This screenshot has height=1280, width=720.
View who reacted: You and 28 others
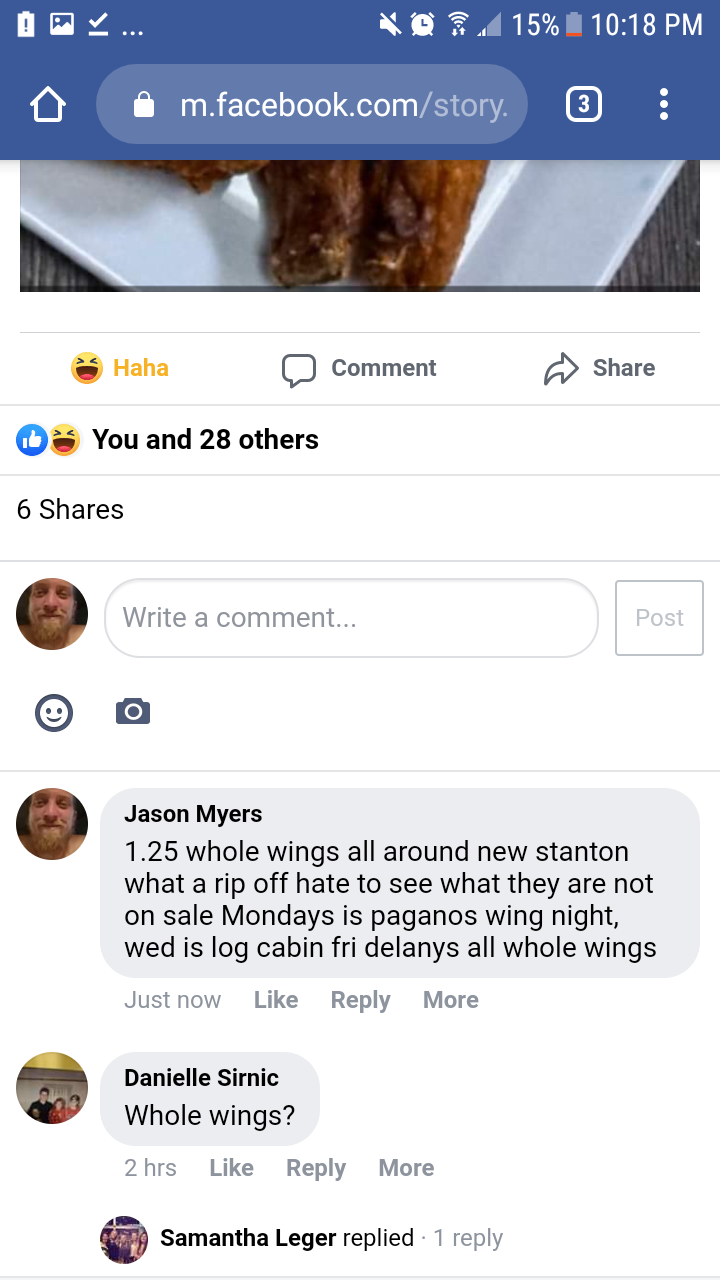(x=204, y=440)
